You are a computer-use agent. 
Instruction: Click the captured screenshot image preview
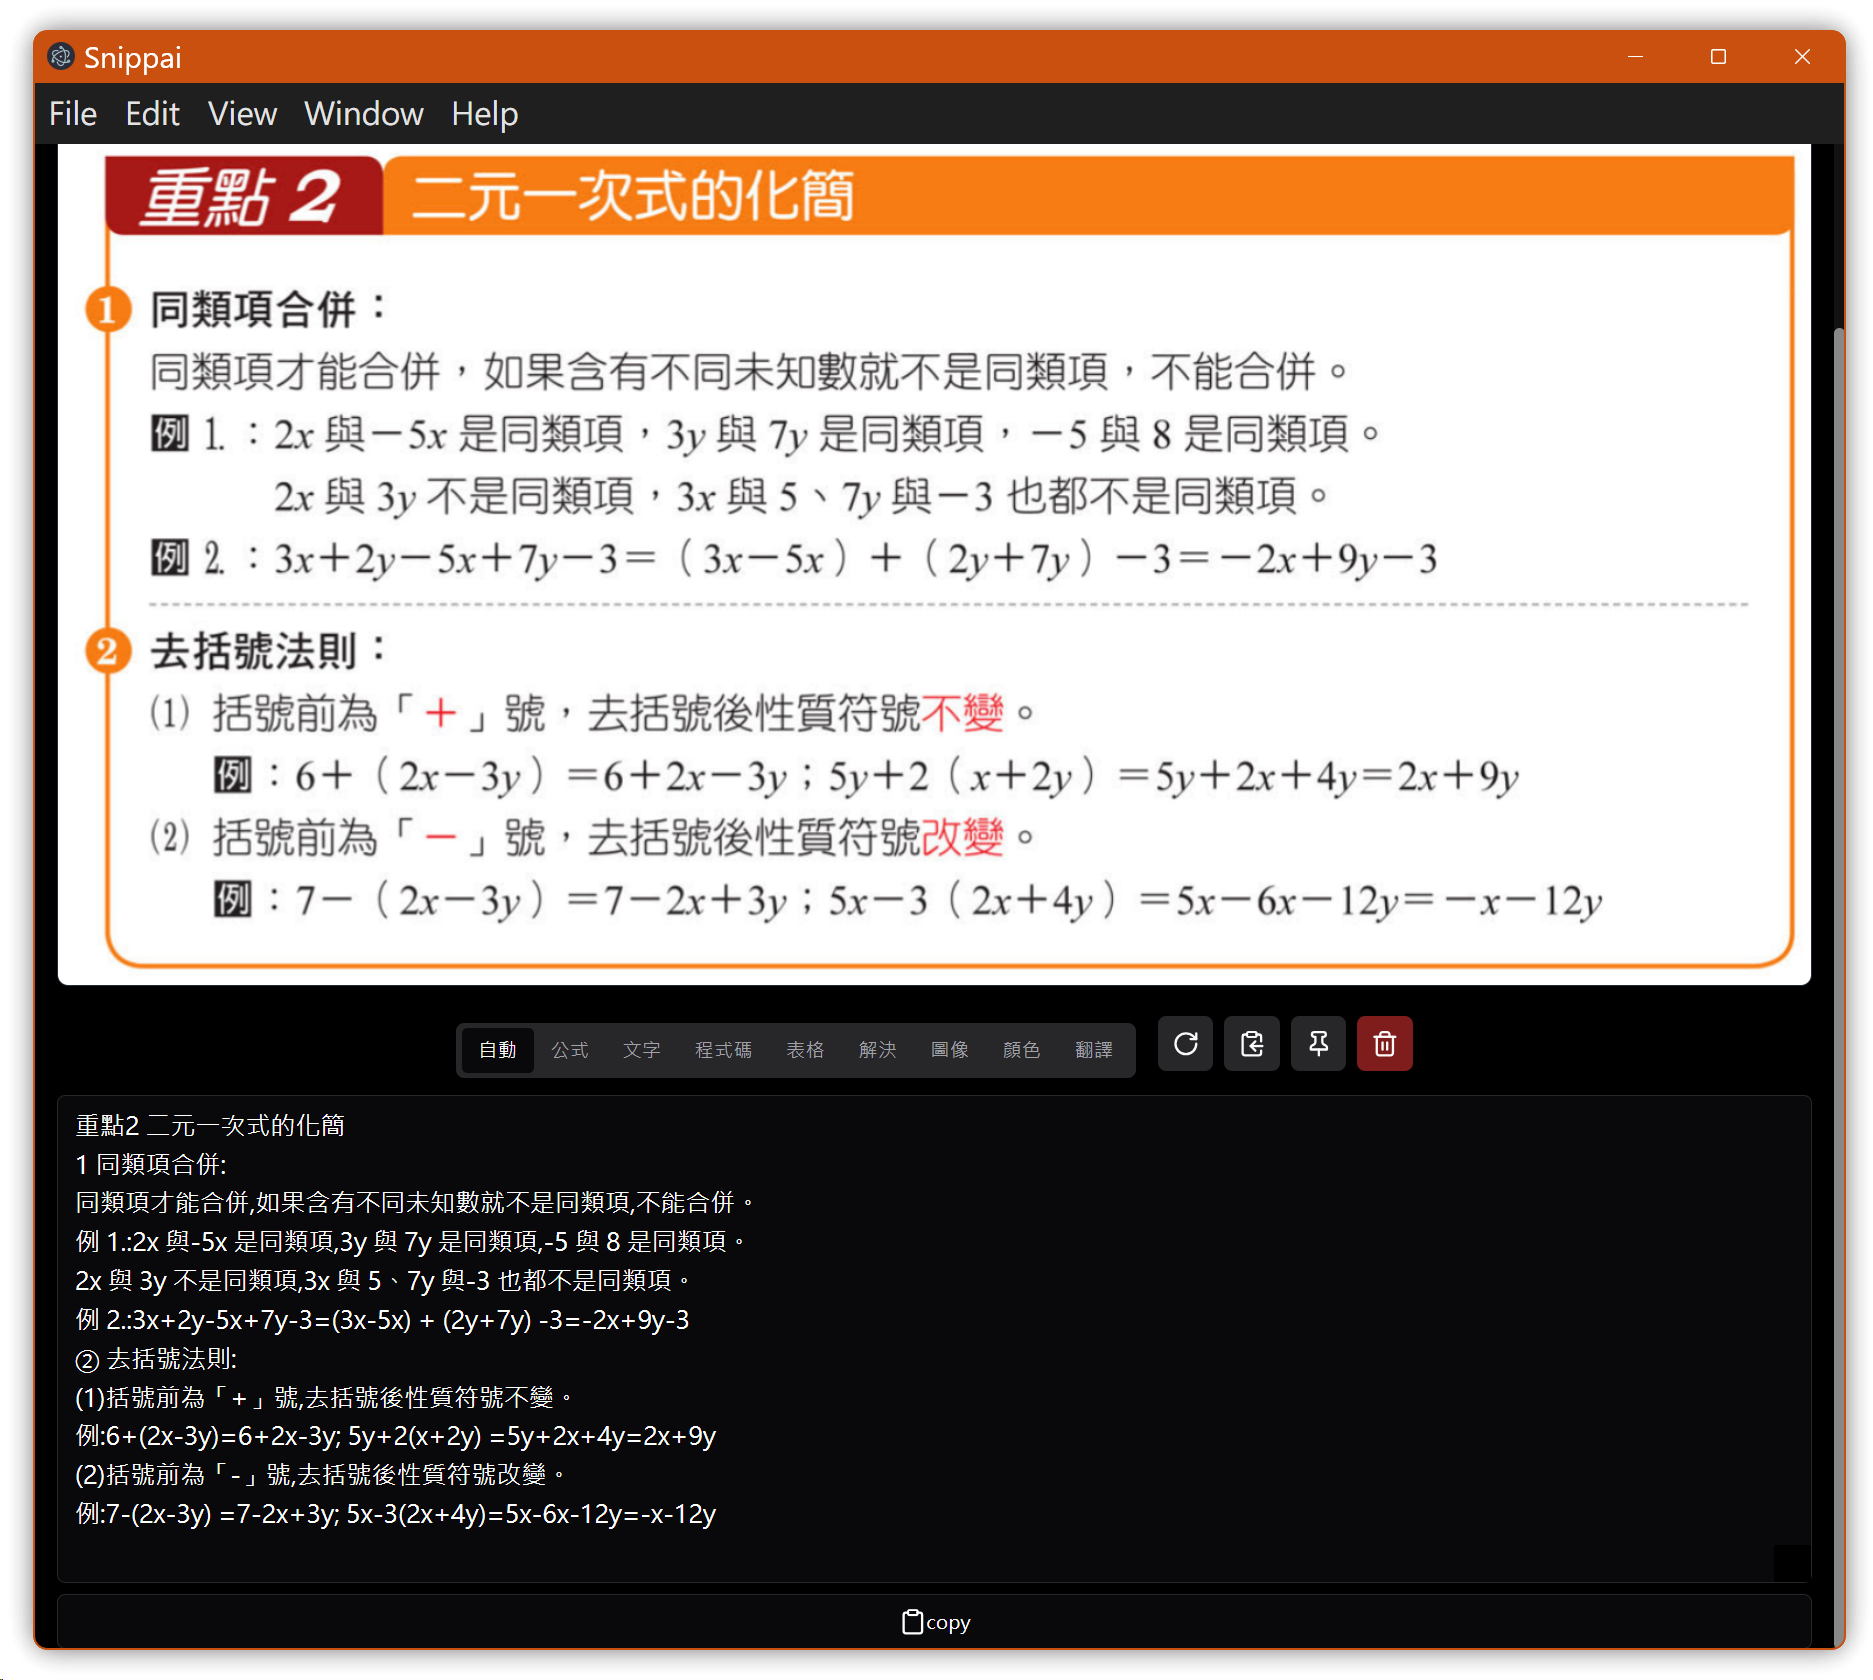(x=934, y=563)
